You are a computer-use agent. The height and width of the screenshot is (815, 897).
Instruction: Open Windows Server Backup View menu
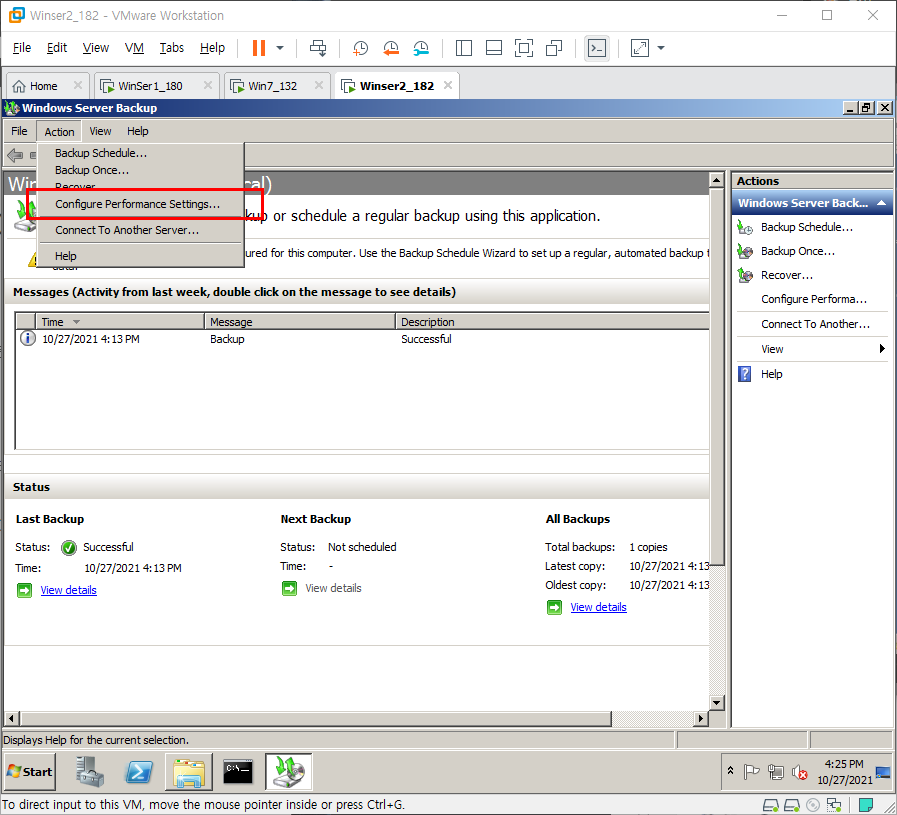click(x=100, y=131)
